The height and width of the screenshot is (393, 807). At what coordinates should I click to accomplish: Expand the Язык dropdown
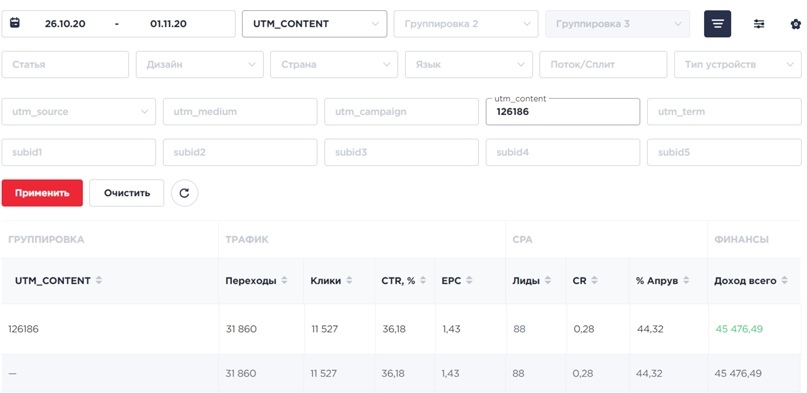pyautogui.click(x=469, y=64)
